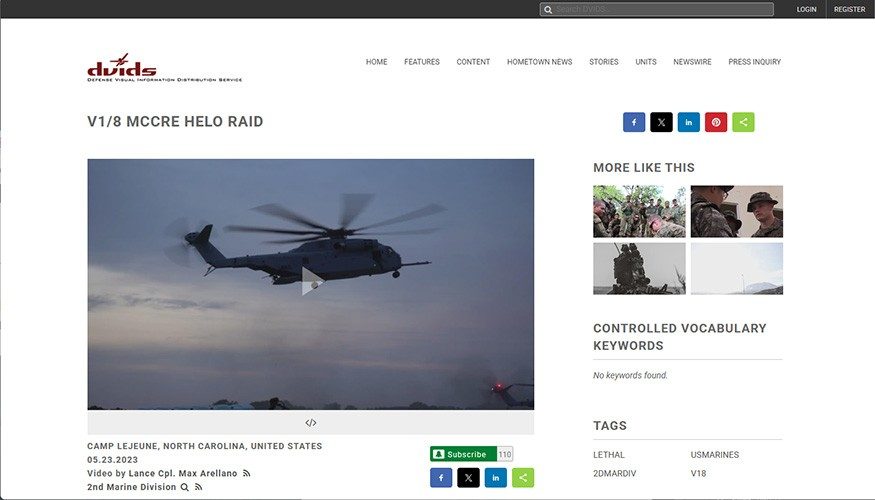Share on Facebook using the top share bar
The height and width of the screenshot is (500, 875).
pyautogui.click(x=634, y=122)
